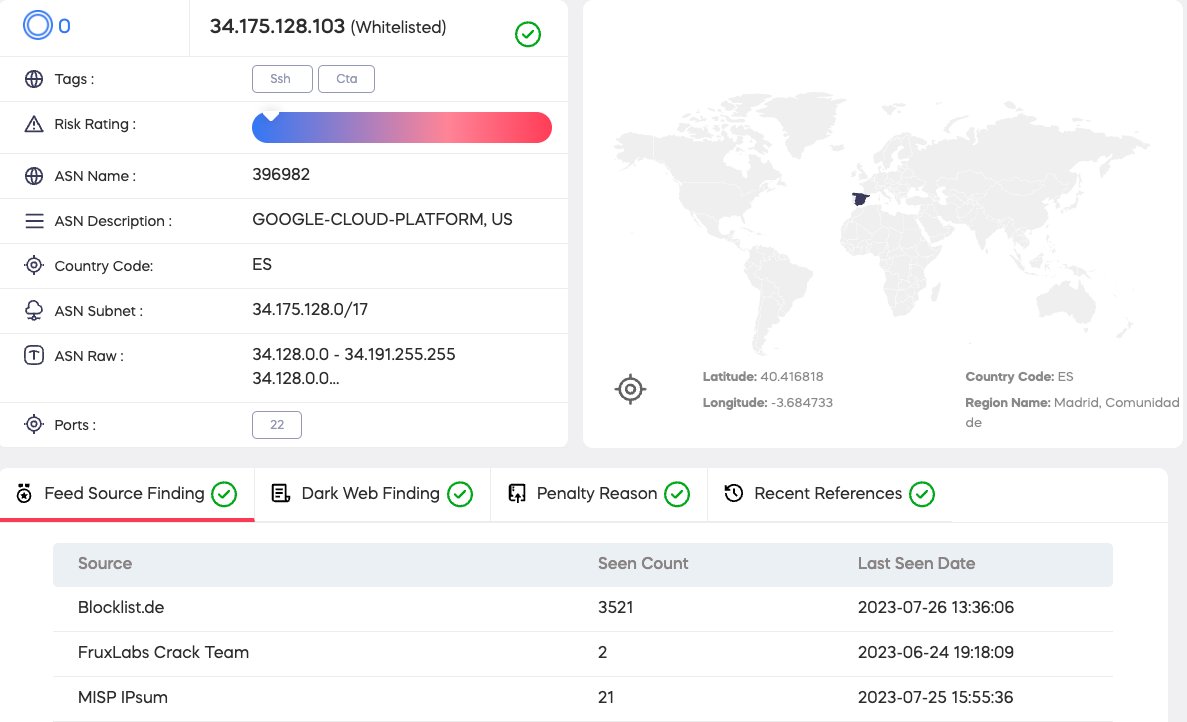Click the document icon on Dark Web Finding tab
The width and height of the screenshot is (1187, 722).
pos(281,493)
